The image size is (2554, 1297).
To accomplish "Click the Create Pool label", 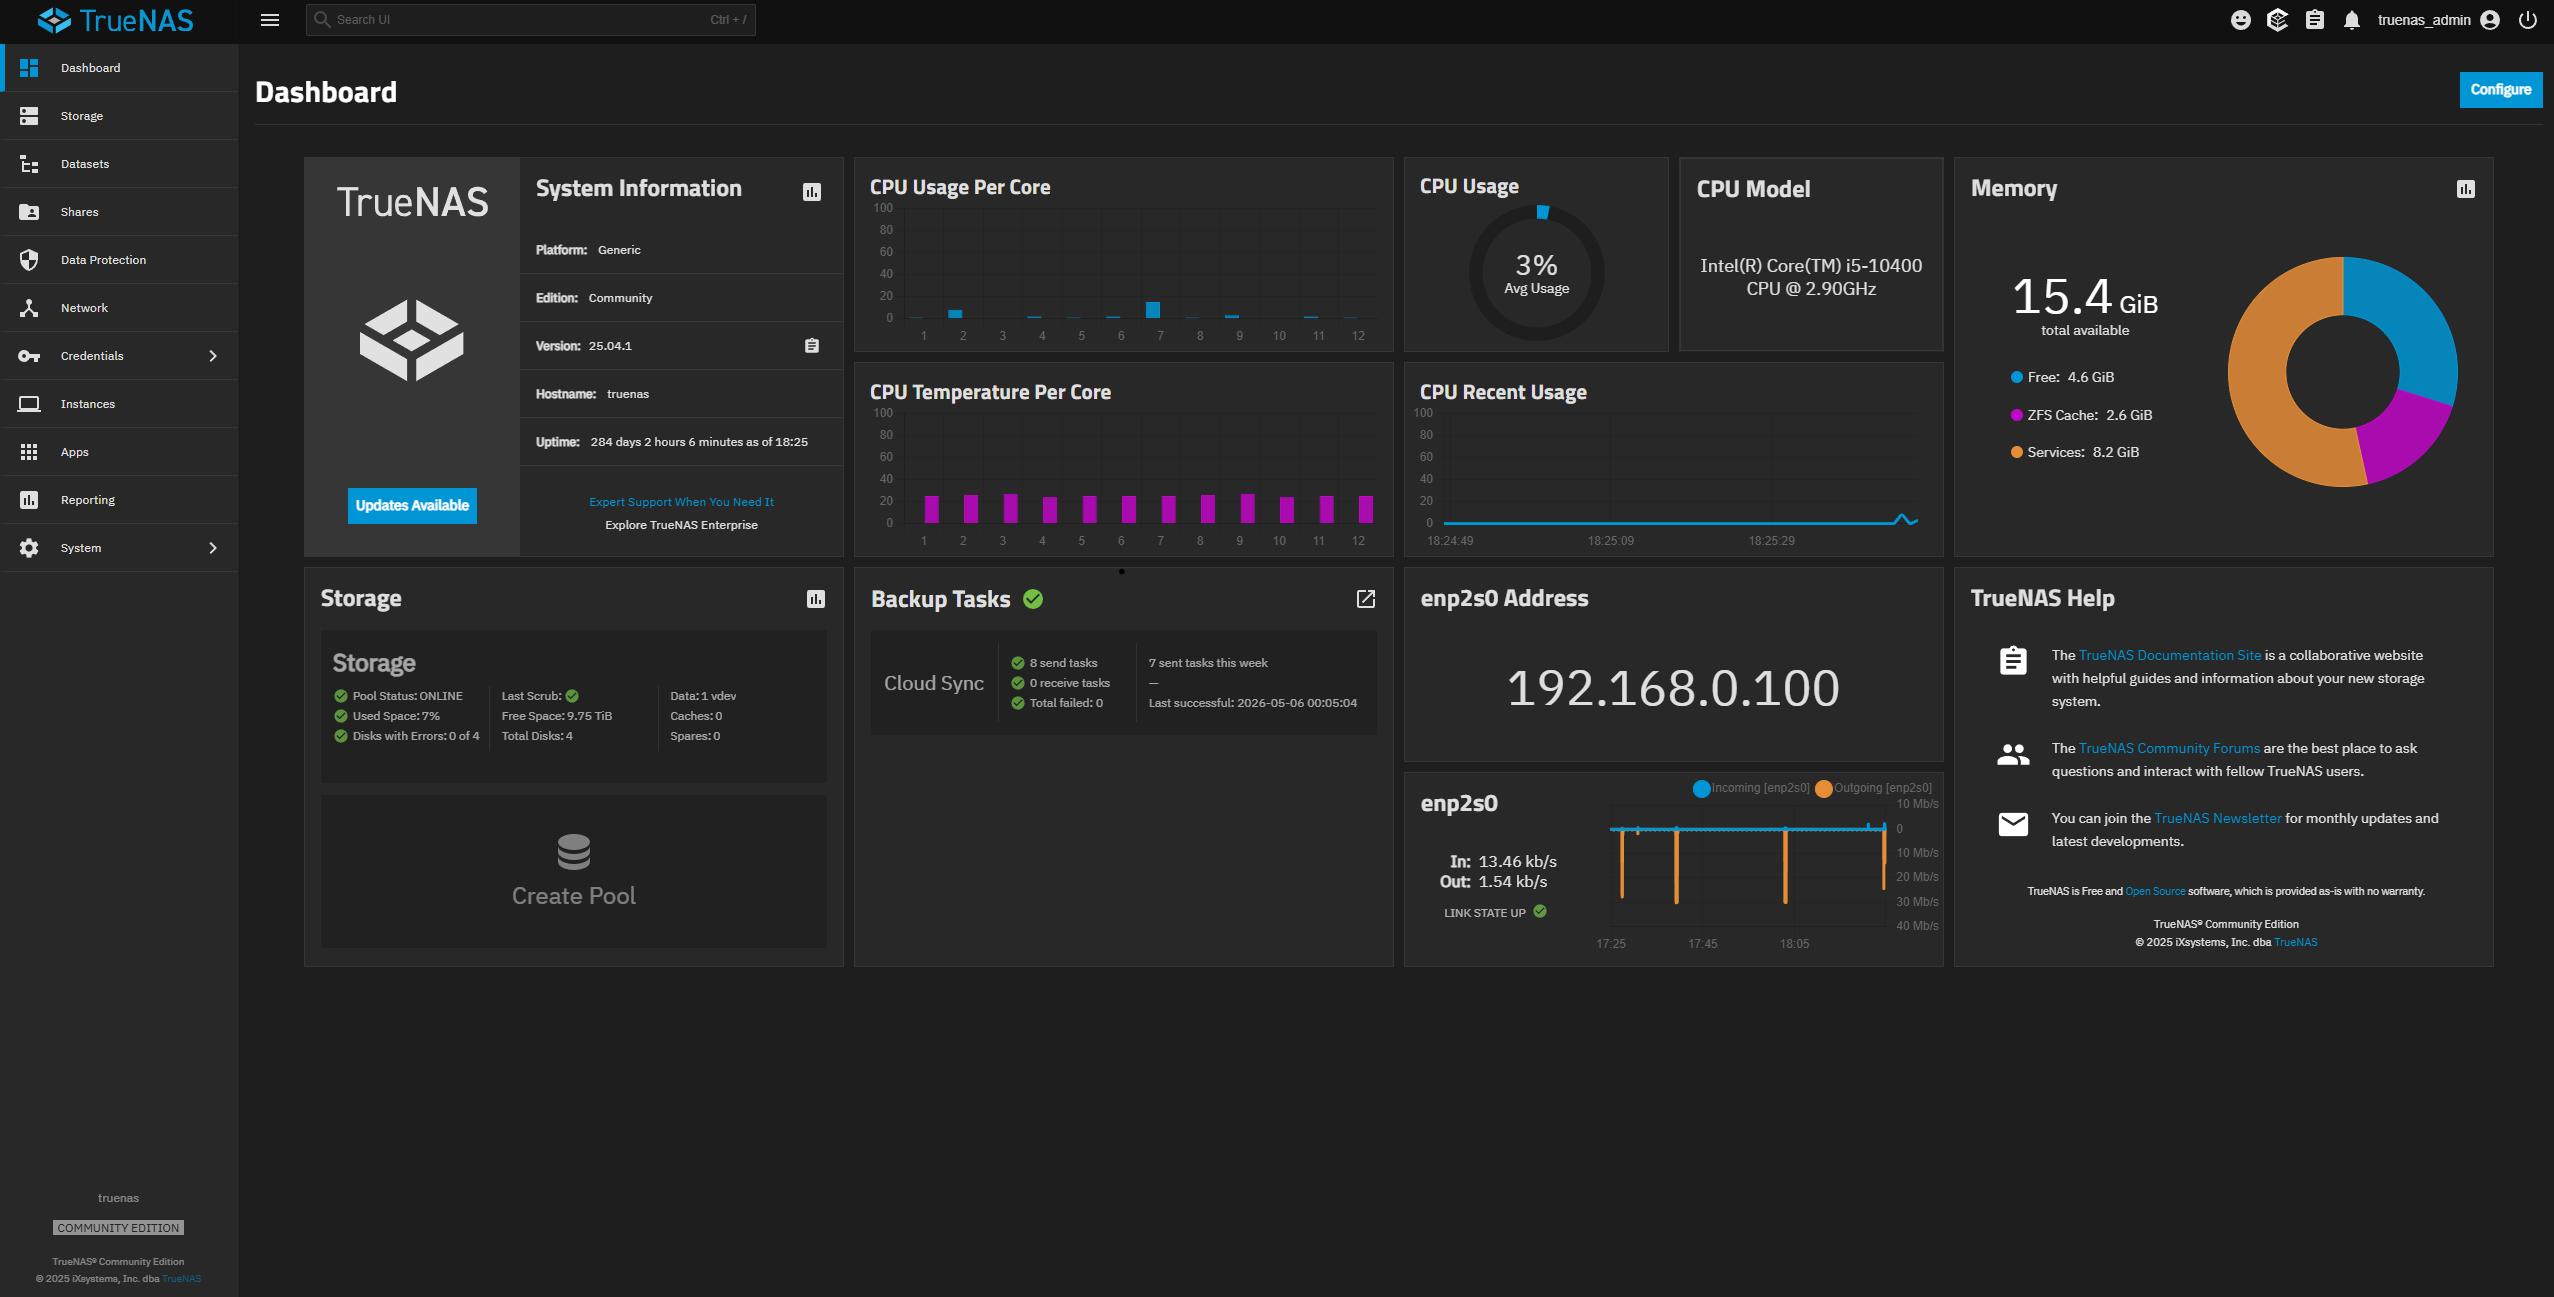I will [x=574, y=896].
